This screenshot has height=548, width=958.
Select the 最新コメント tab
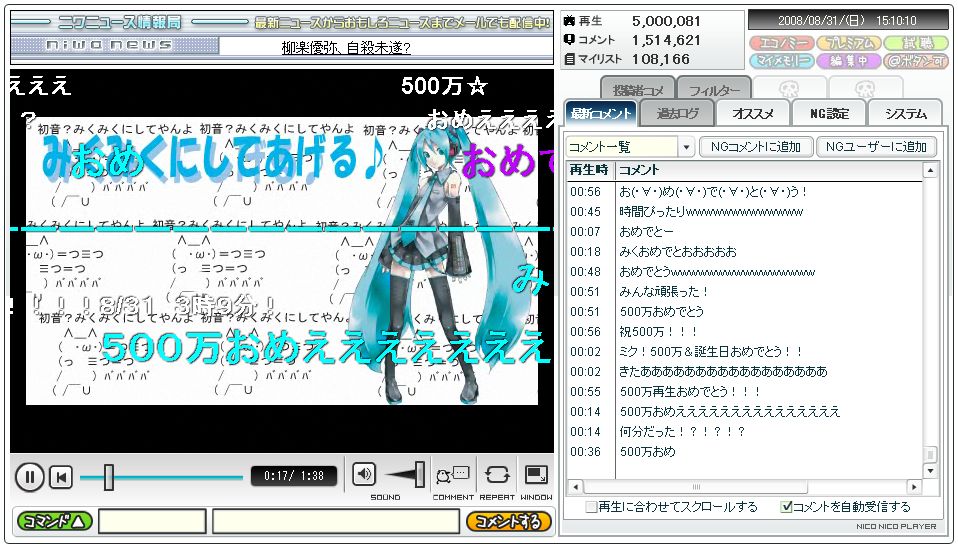600,114
